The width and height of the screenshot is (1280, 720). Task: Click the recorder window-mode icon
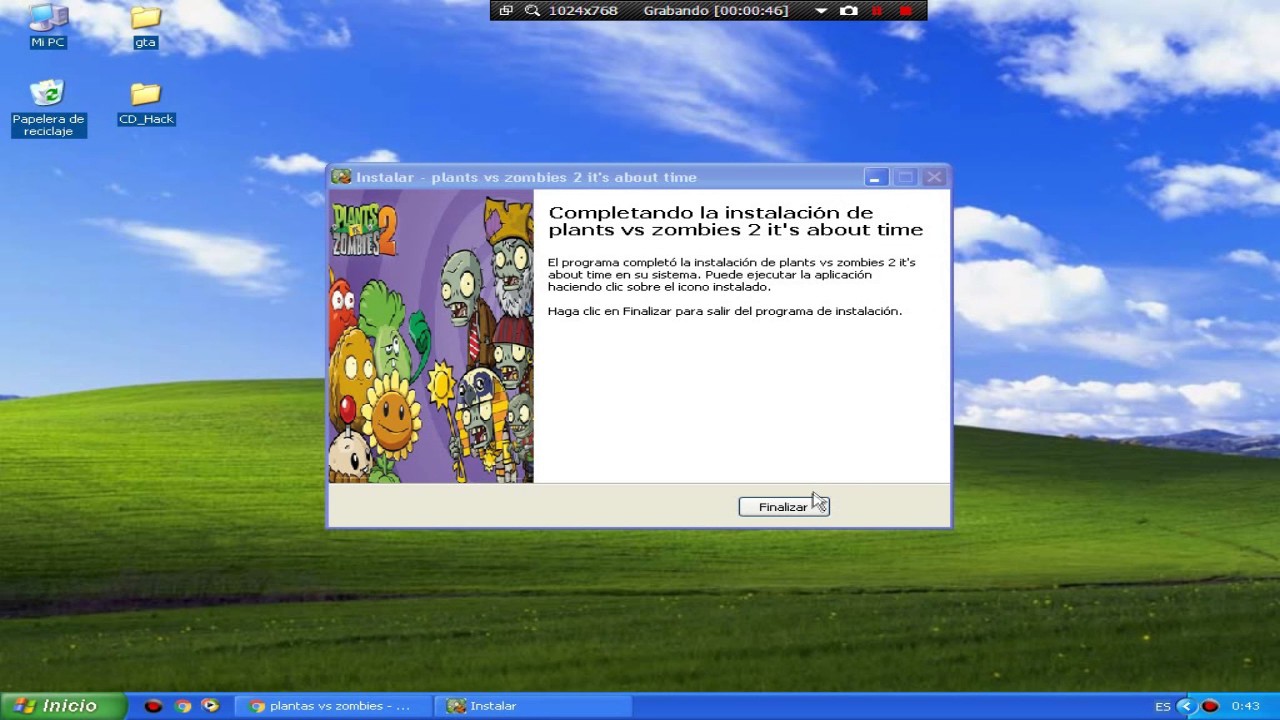pos(506,10)
